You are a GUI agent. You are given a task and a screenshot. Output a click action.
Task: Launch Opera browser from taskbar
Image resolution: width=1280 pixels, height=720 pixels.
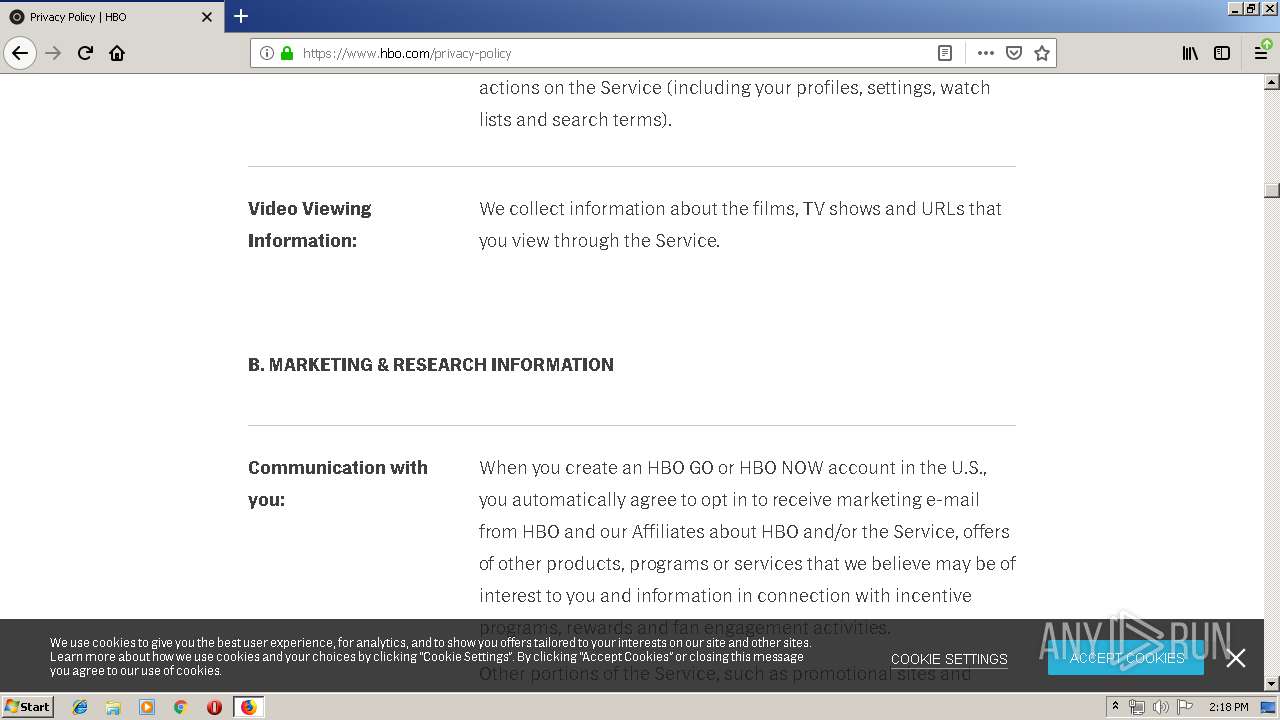coord(214,707)
